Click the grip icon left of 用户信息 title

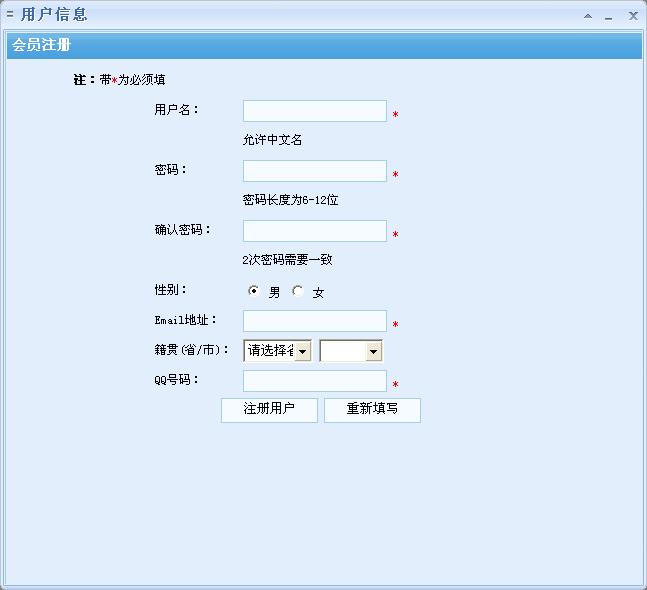point(10,15)
